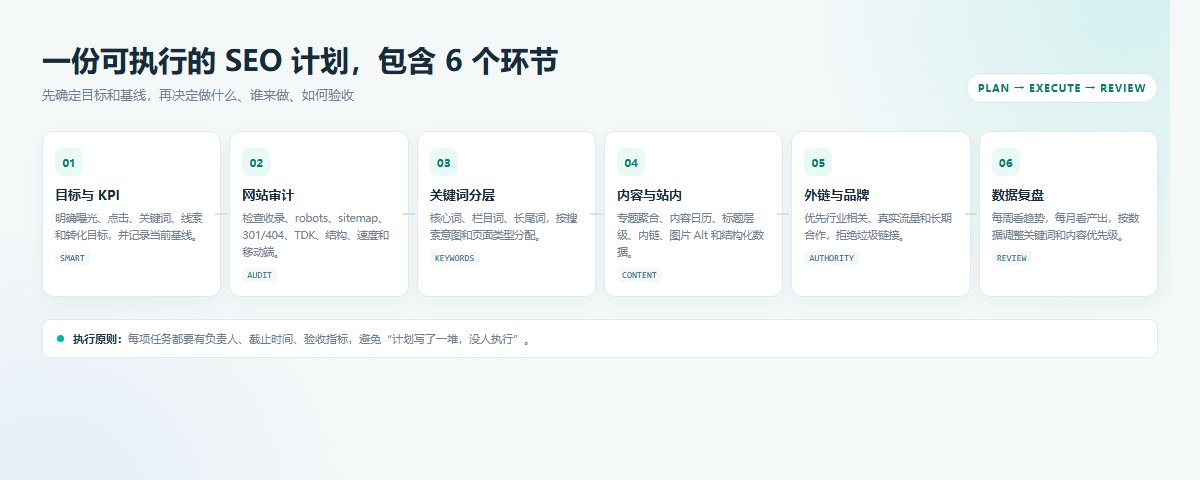Click the 目标与 KPI card title
Viewport: 1200px width, 480px height.
click(87, 195)
